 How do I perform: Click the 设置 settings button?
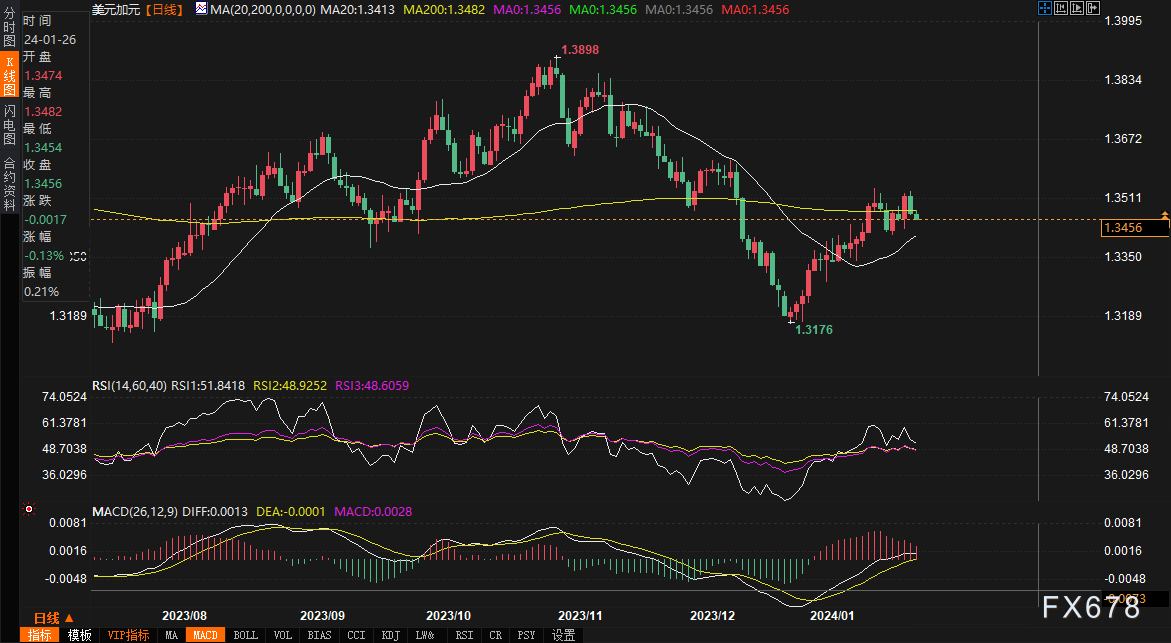563,635
